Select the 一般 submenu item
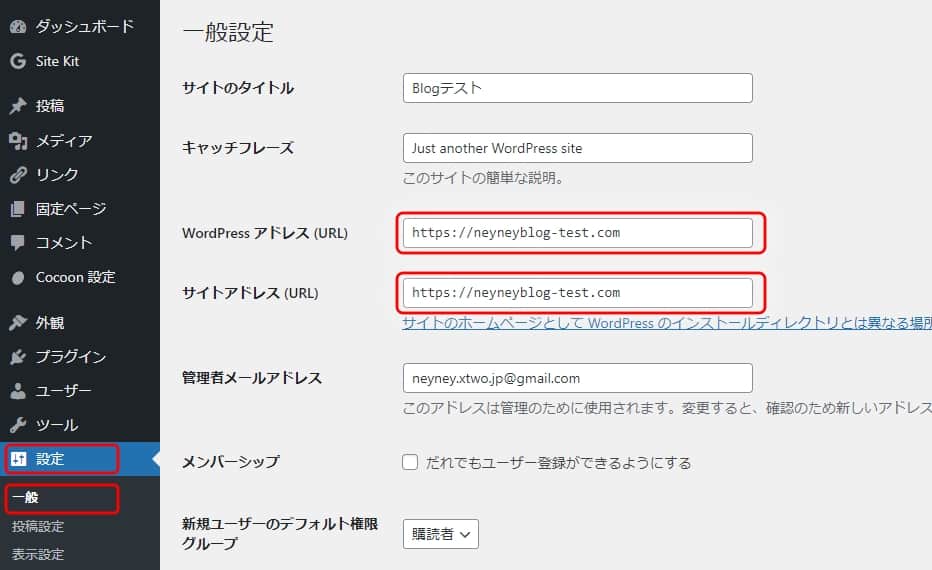Screen dimensions: 932x570 pos(26,497)
